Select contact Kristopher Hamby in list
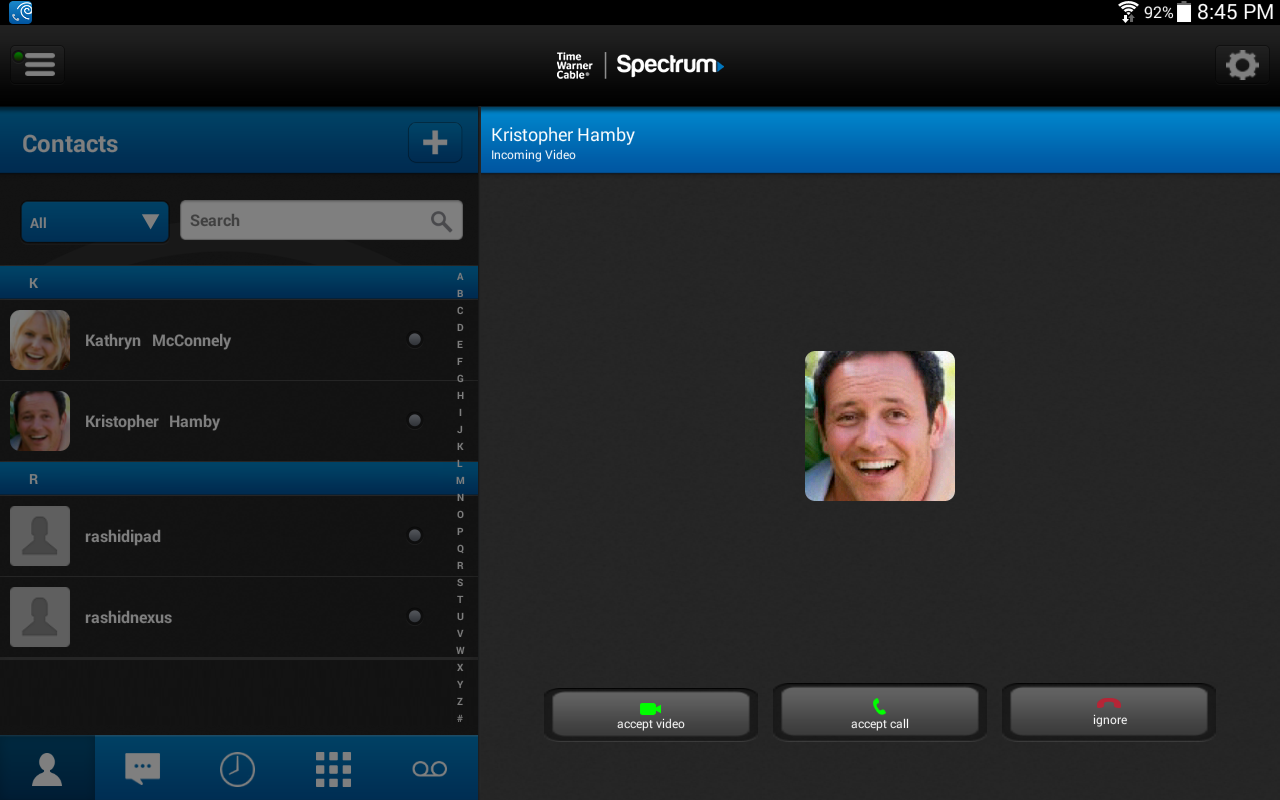The width and height of the screenshot is (1280, 800). (x=239, y=421)
